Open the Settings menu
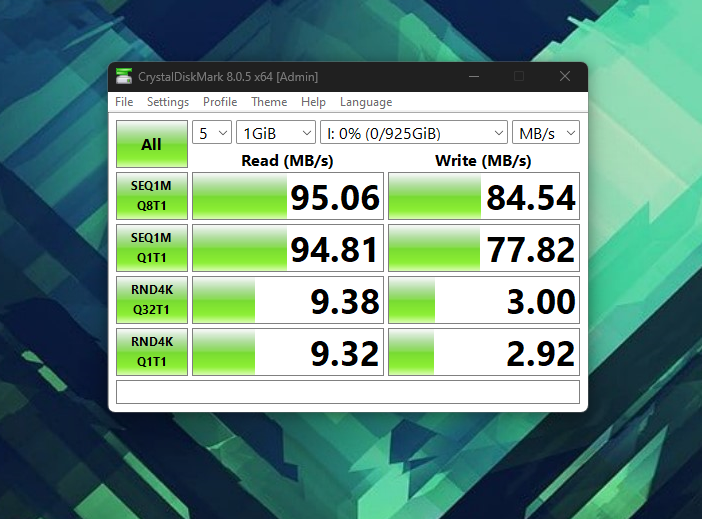Image resolution: width=702 pixels, height=519 pixels. [168, 102]
